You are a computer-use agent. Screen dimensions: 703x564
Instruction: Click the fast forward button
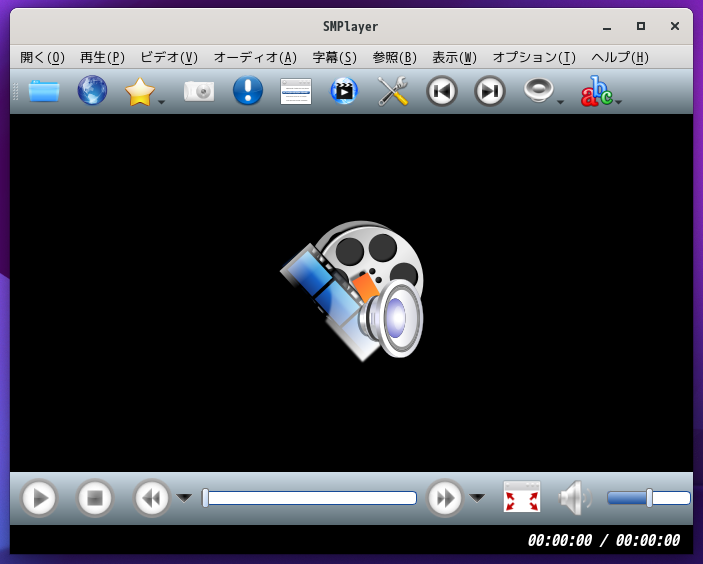coord(445,498)
